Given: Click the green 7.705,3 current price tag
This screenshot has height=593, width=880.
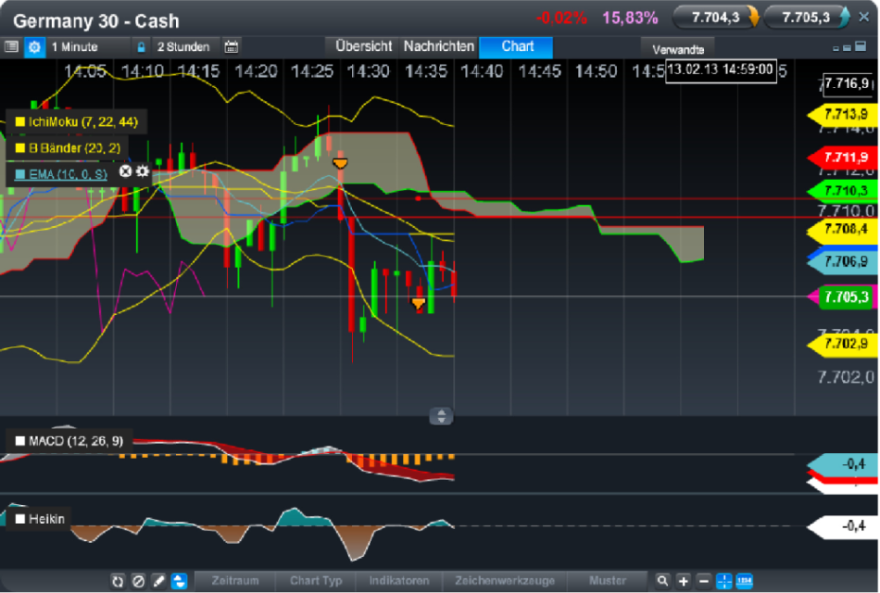Looking at the screenshot, I should tap(846, 297).
